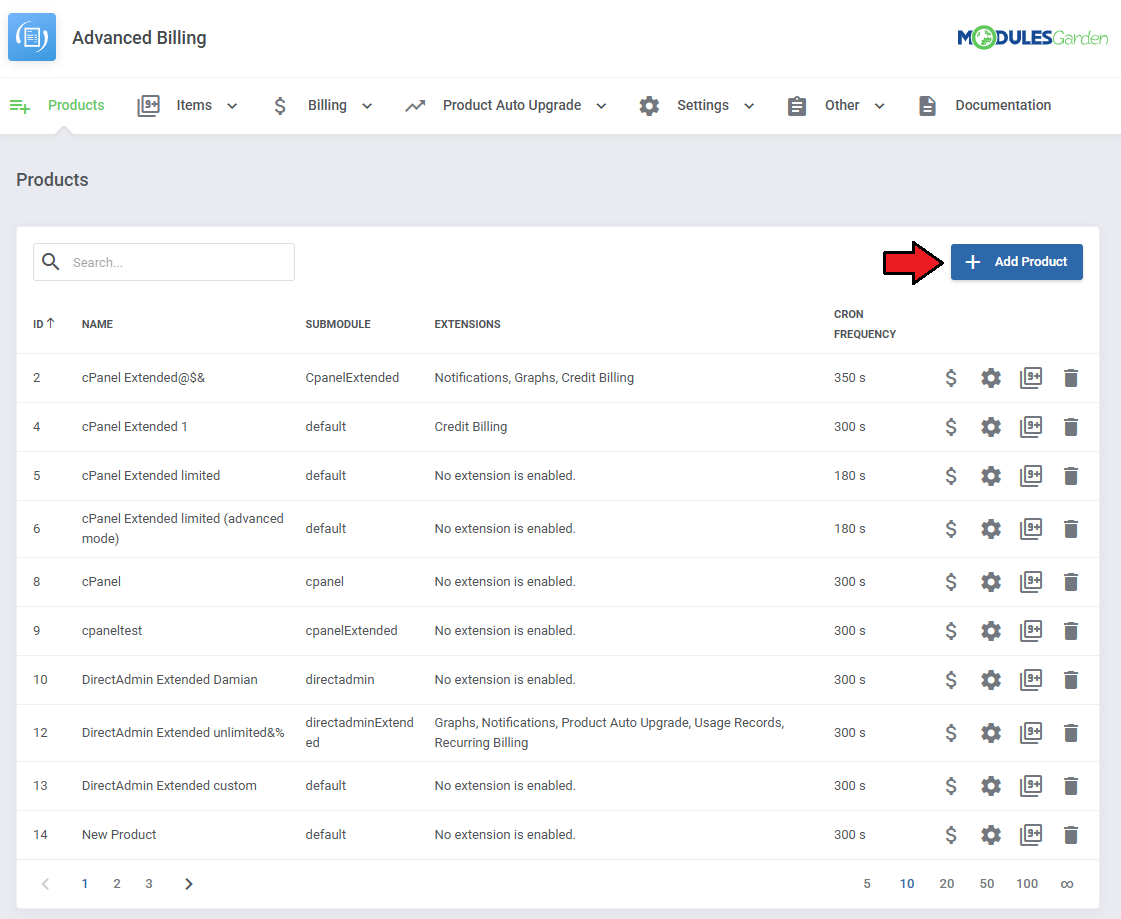Select 'DirectAdmin Extended Damian' name
The image size is (1121, 919).
tap(169, 679)
